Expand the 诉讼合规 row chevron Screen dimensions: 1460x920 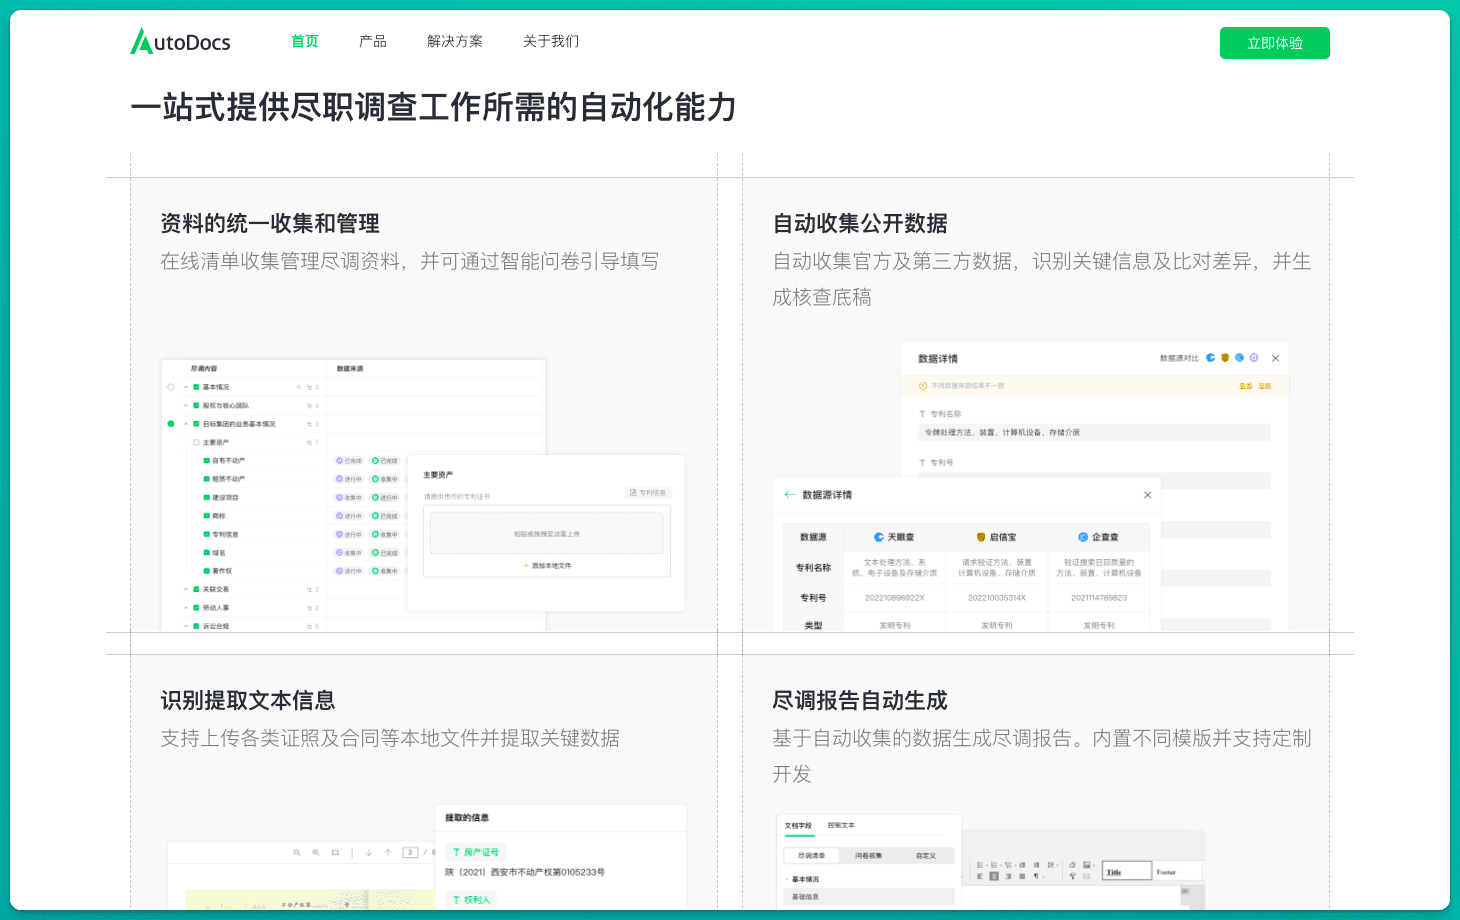pos(186,626)
